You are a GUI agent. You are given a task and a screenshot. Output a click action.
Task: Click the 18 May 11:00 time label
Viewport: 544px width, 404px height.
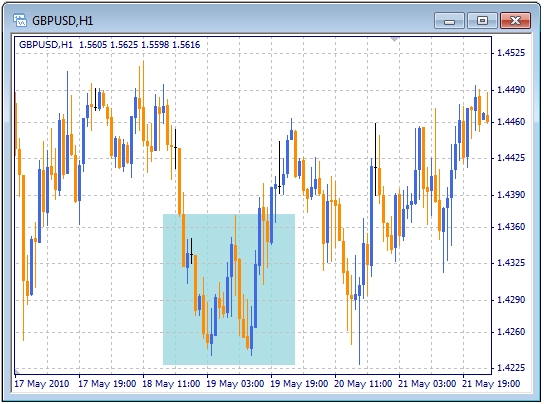tap(171, 384)
